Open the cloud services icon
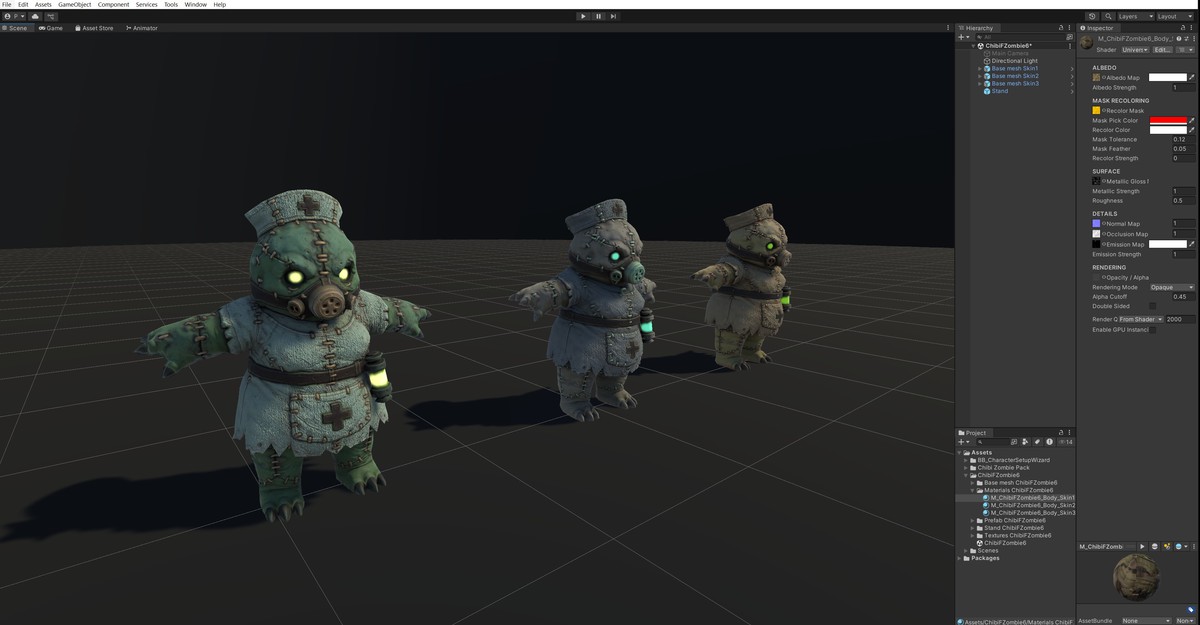 (36, 16)
